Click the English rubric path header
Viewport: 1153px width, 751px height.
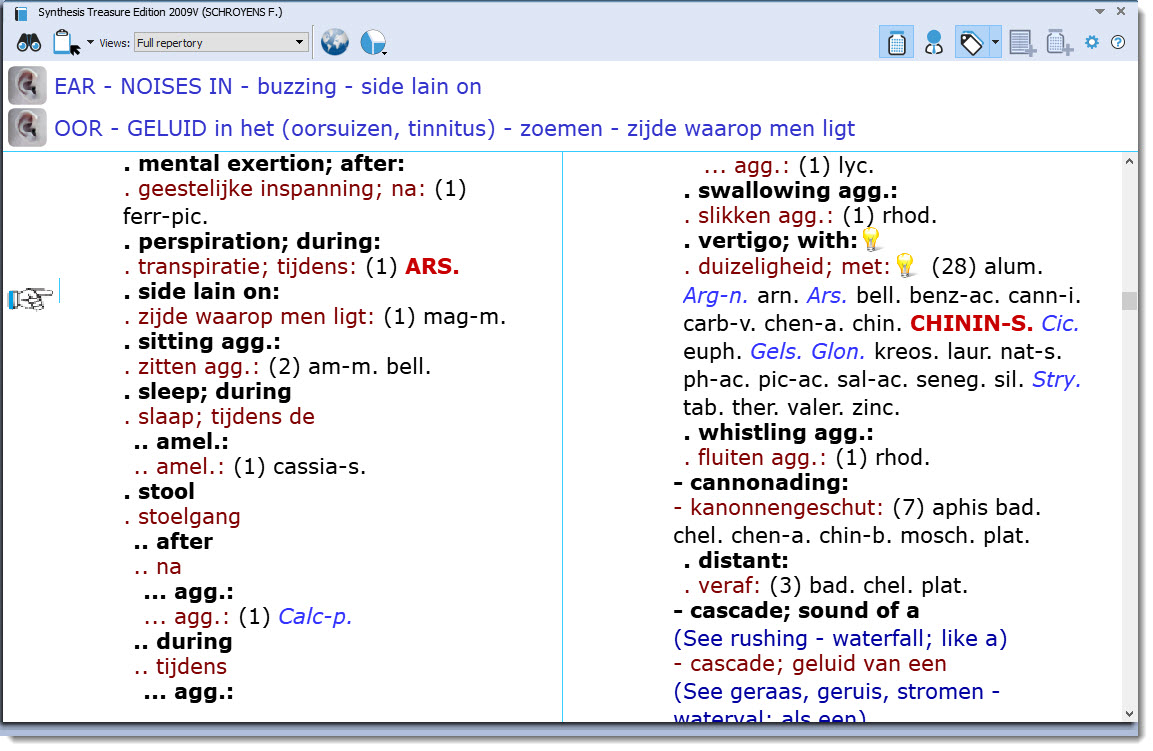(267, 87)
